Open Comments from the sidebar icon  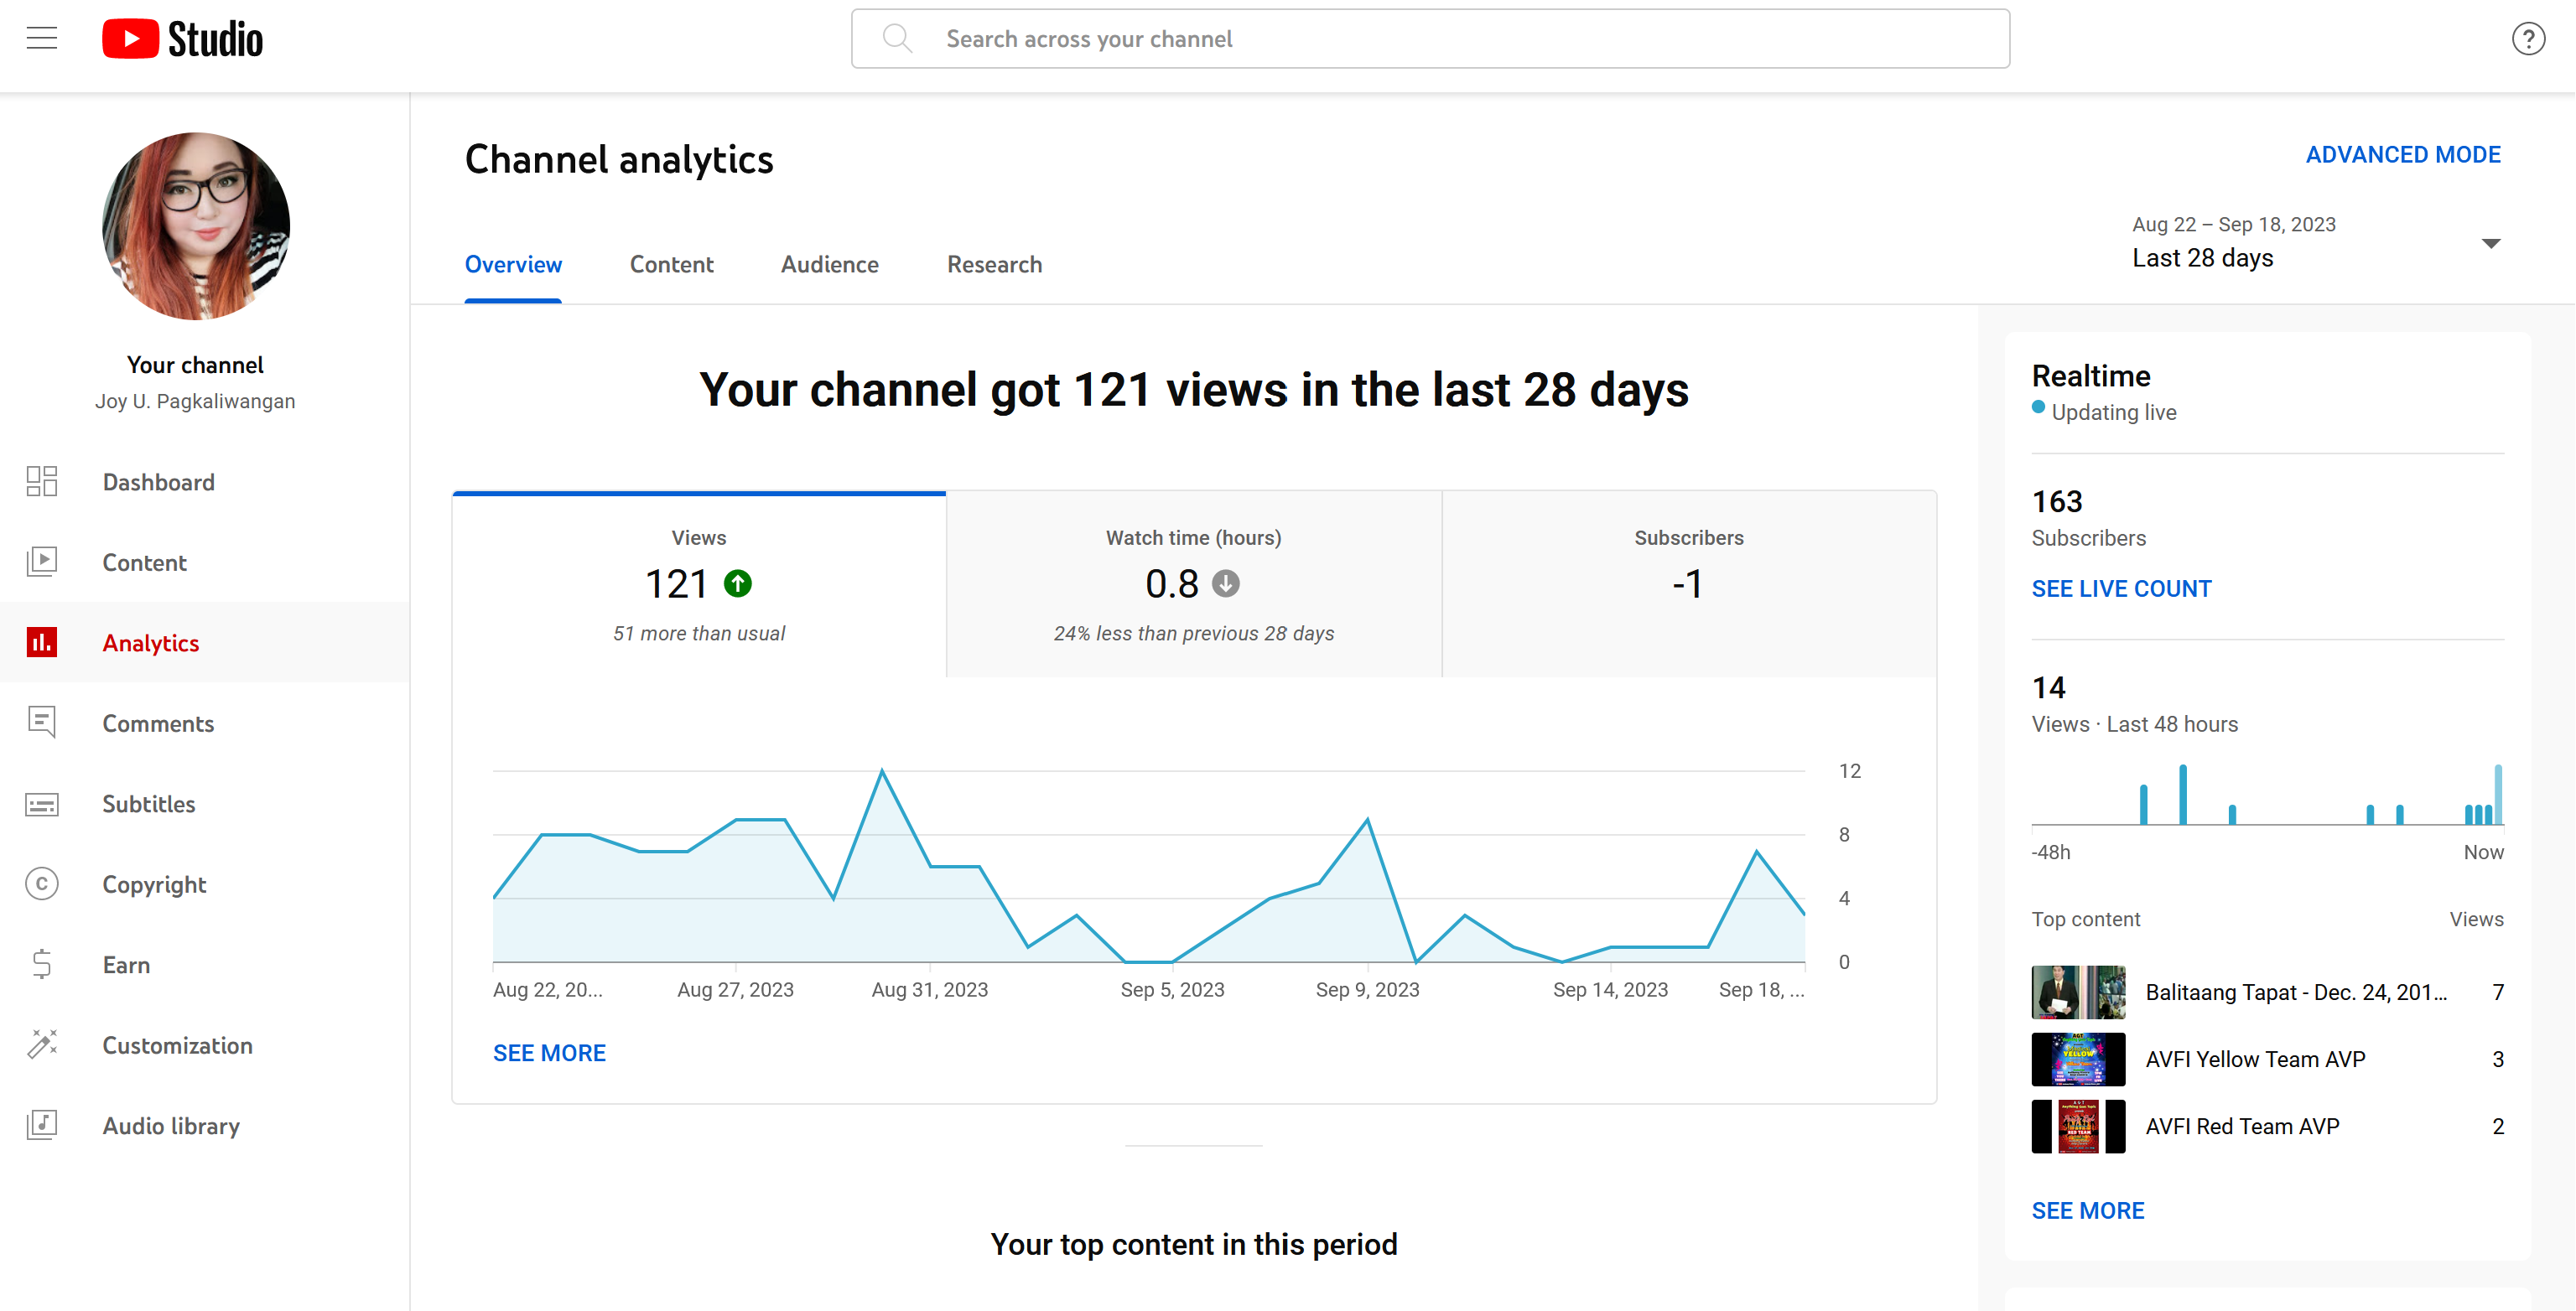point(42,722)
